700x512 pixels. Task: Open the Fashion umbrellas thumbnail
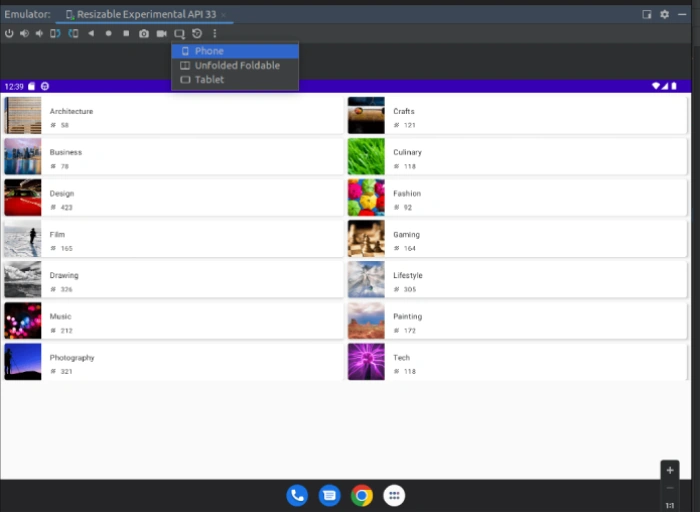pyautogui.click(x=366, y=197)
